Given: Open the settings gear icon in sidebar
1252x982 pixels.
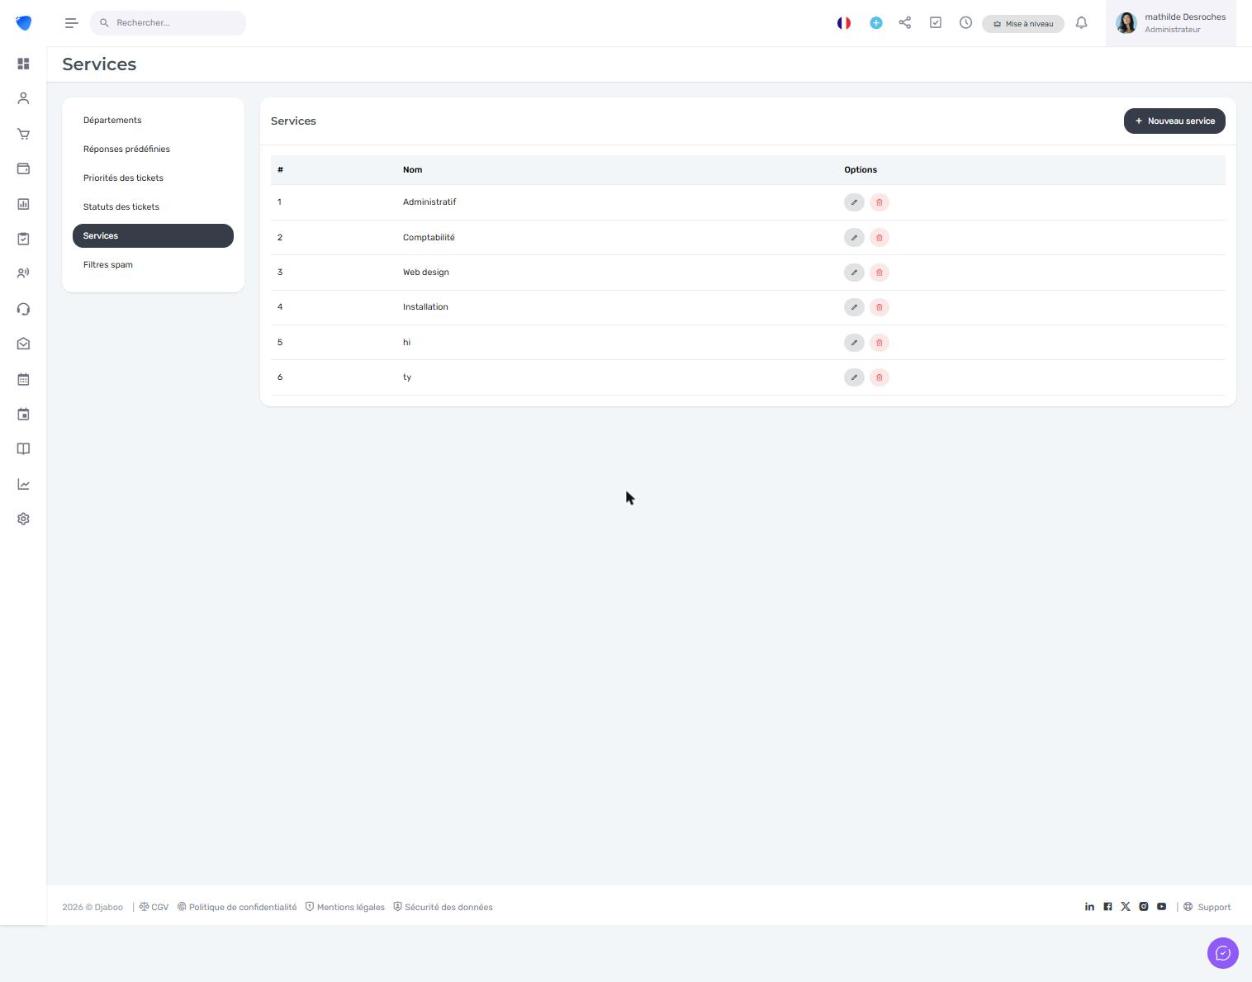Looking at the screenshot, I should pos(23,519).
